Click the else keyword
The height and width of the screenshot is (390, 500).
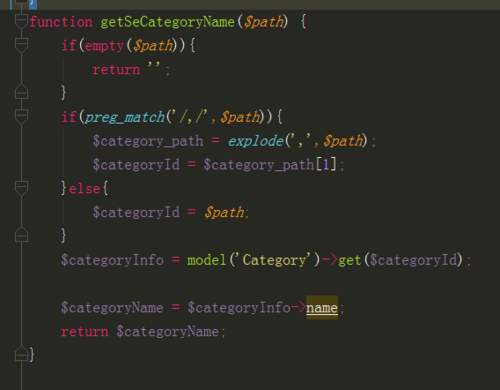(85, 189)
